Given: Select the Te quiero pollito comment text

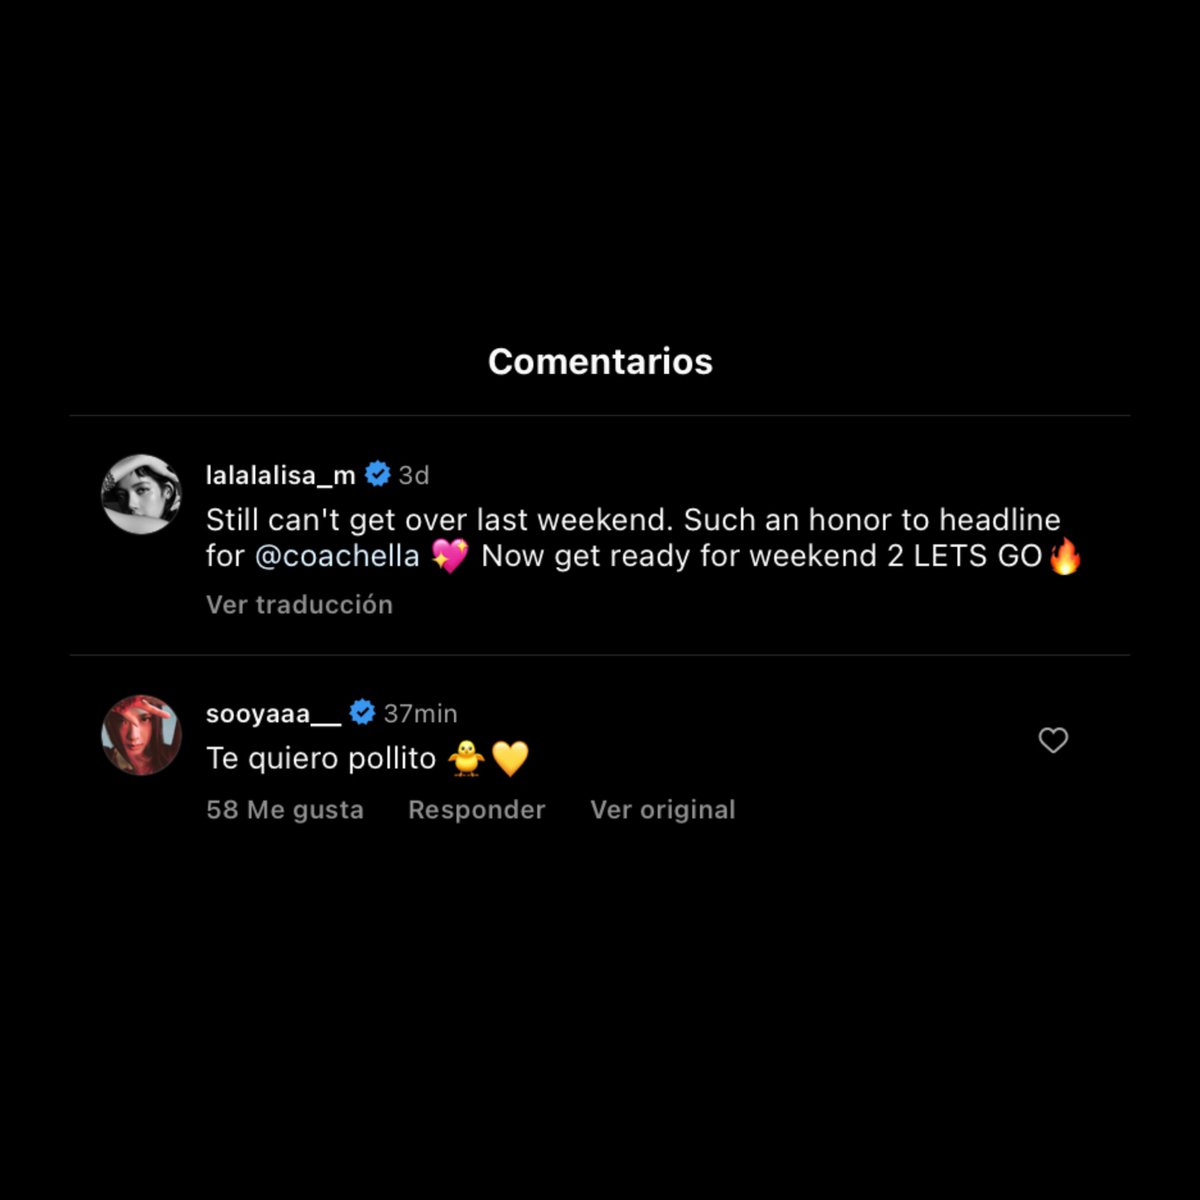Looking at the screenshot, I should click(321, 759).
